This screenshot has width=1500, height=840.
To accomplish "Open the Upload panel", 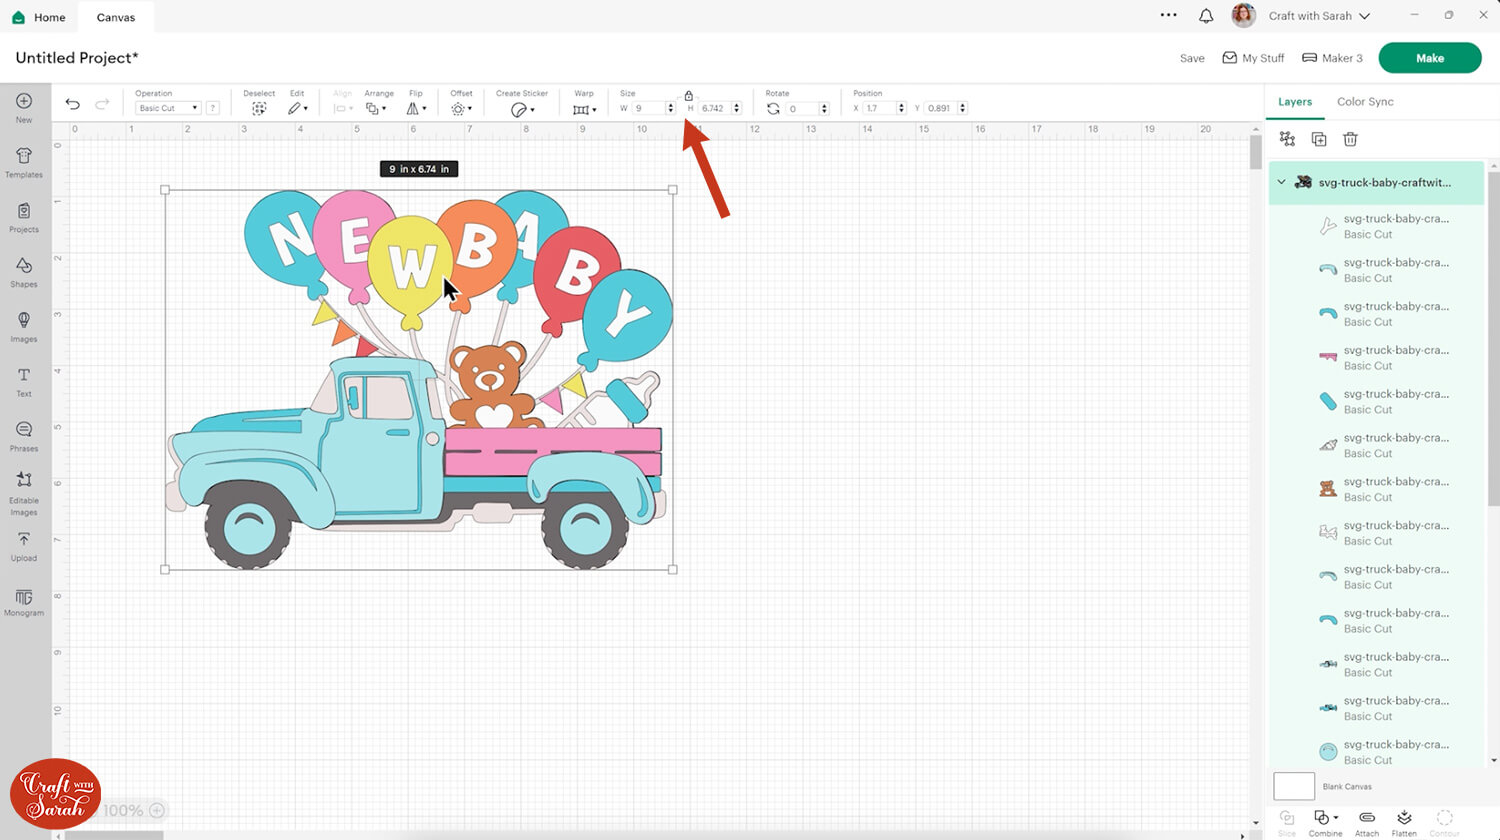I will [x=23, y=545].
